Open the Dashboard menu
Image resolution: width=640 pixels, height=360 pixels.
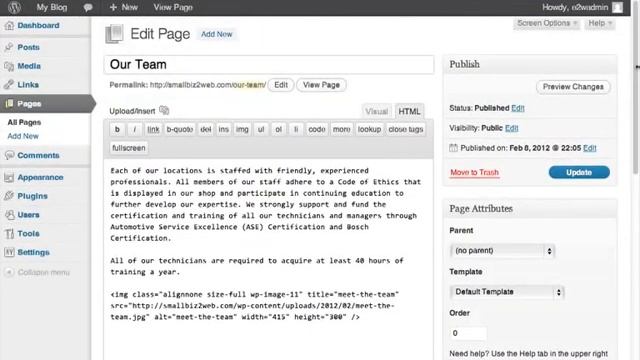point(38,26)
